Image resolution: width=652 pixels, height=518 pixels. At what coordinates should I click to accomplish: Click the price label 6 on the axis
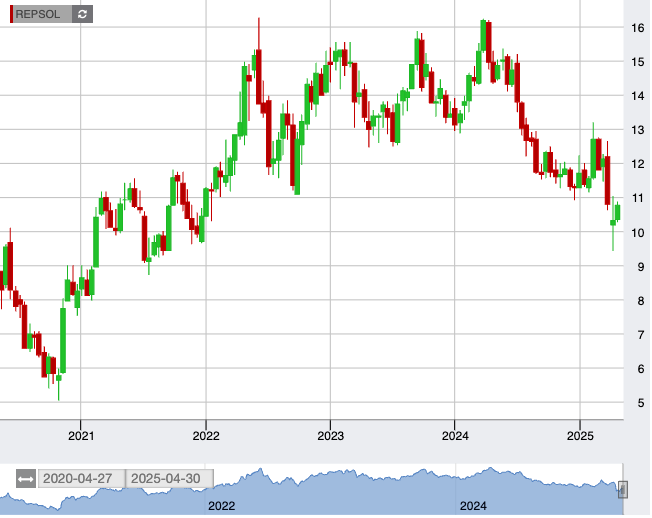tap(641, 369)
